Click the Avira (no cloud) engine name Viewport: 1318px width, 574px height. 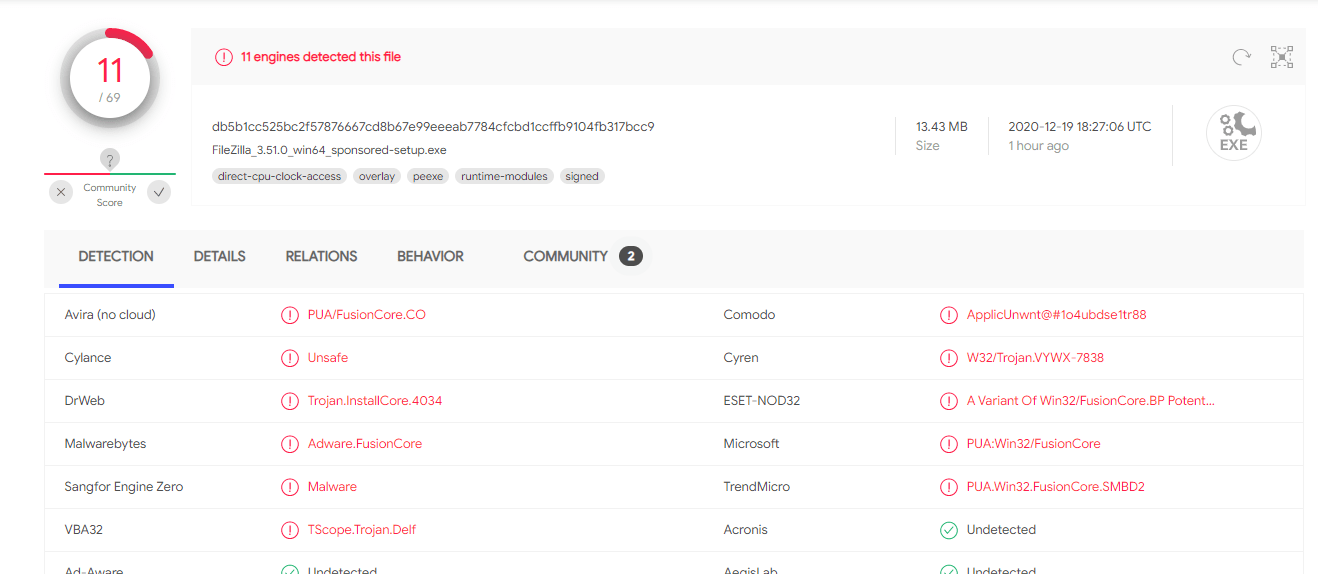coord(110,315)
